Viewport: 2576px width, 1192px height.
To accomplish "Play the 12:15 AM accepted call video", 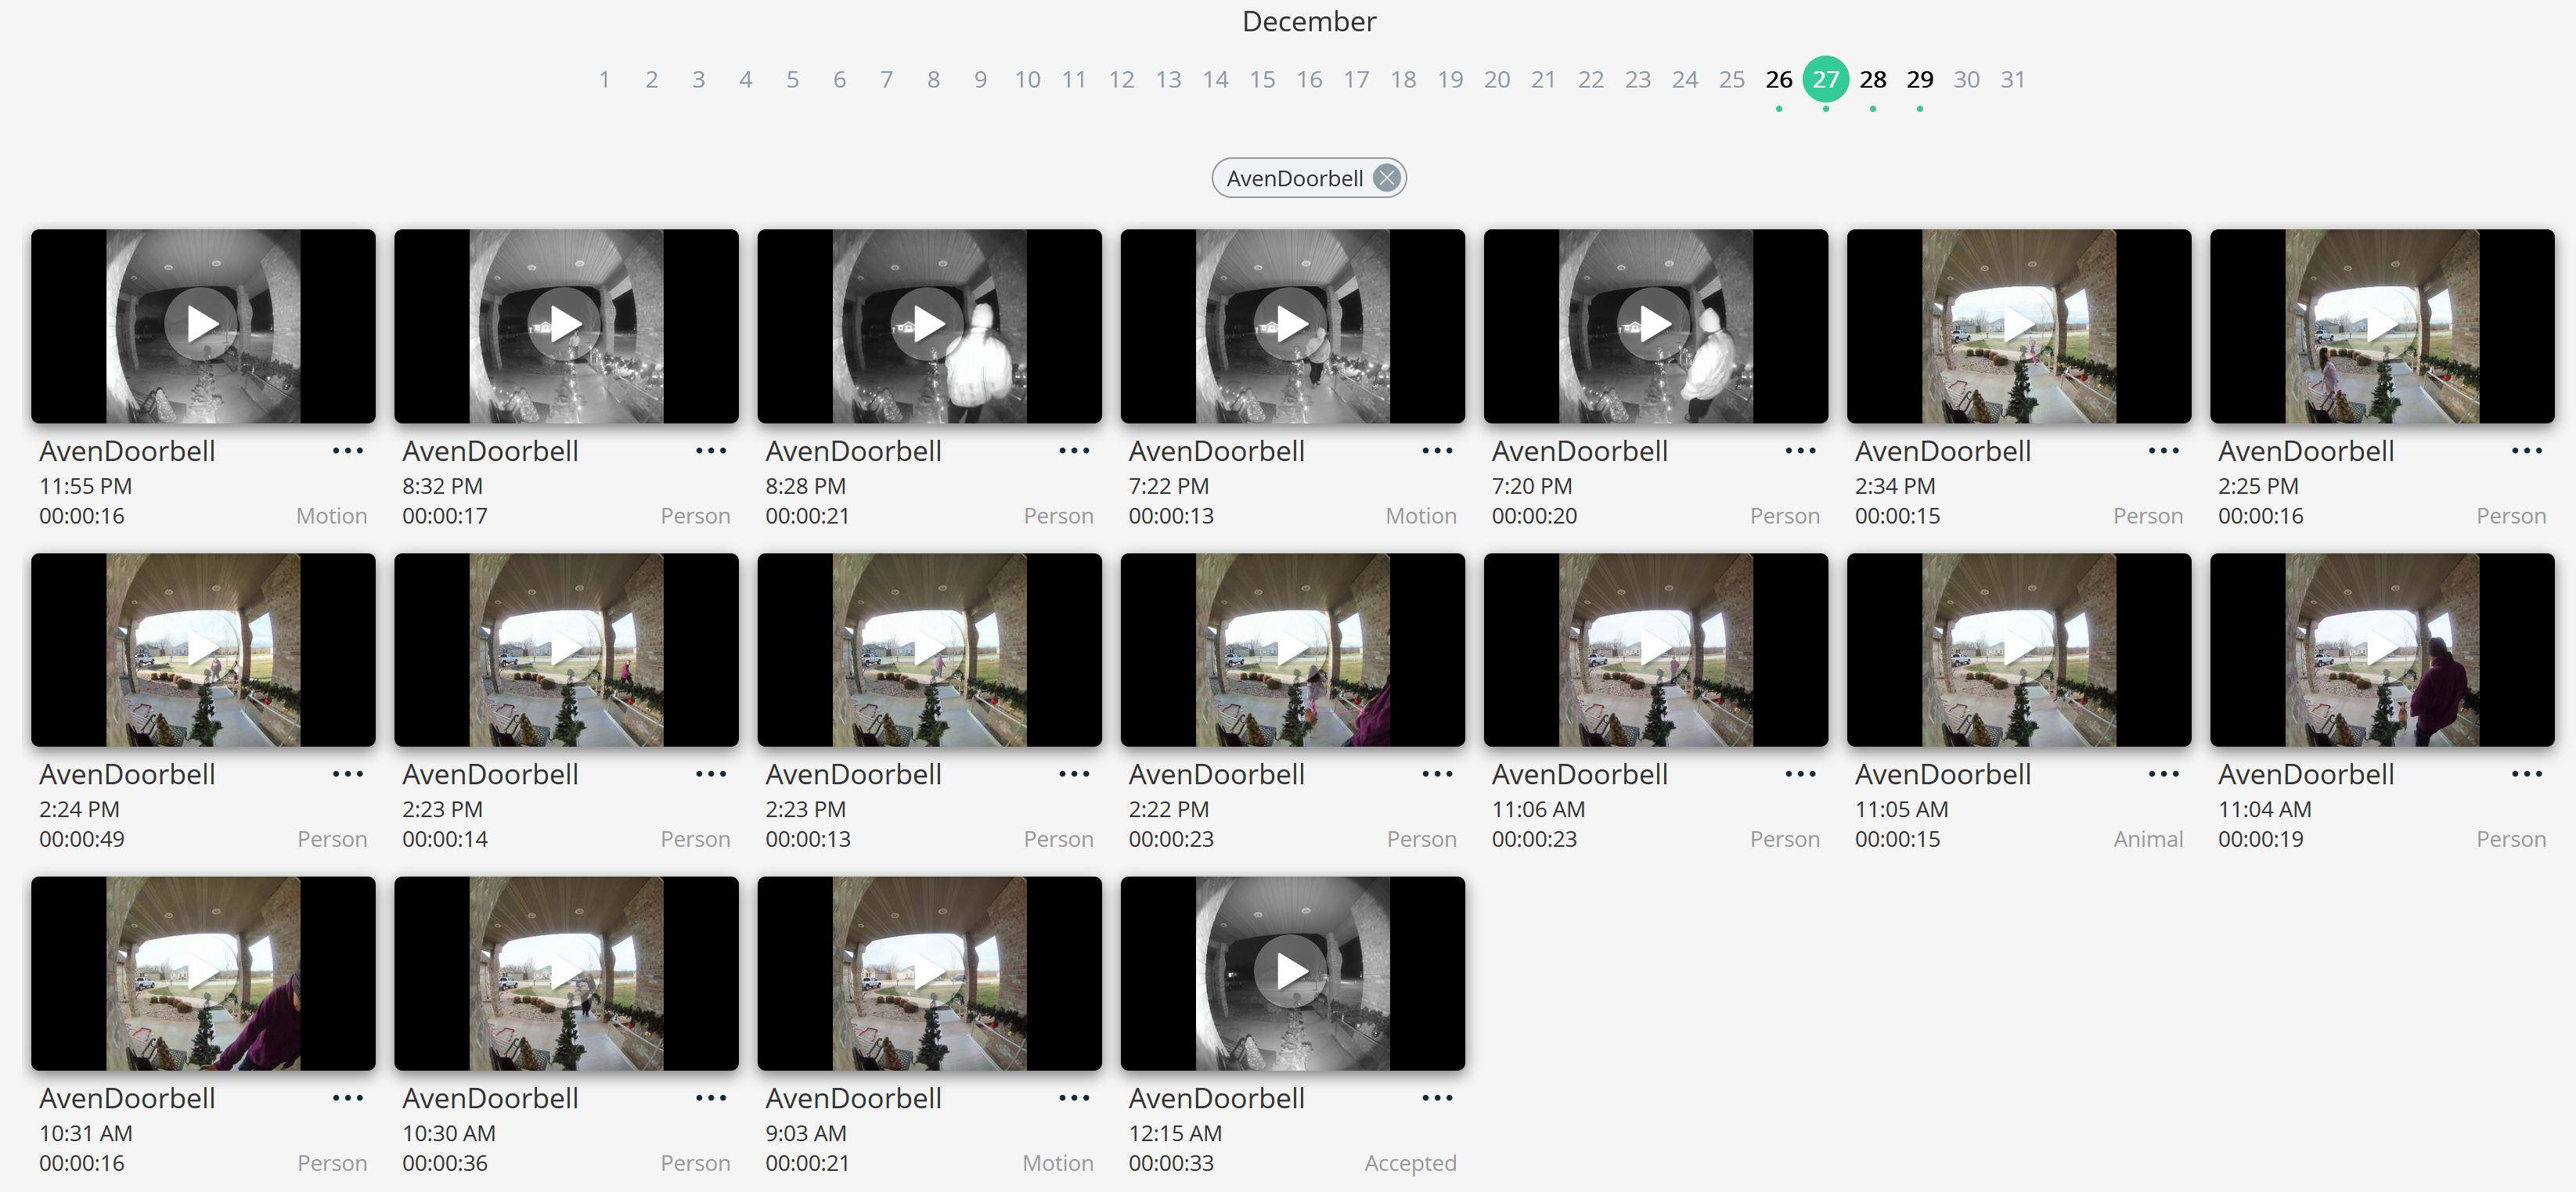I will coord(1292,971).
